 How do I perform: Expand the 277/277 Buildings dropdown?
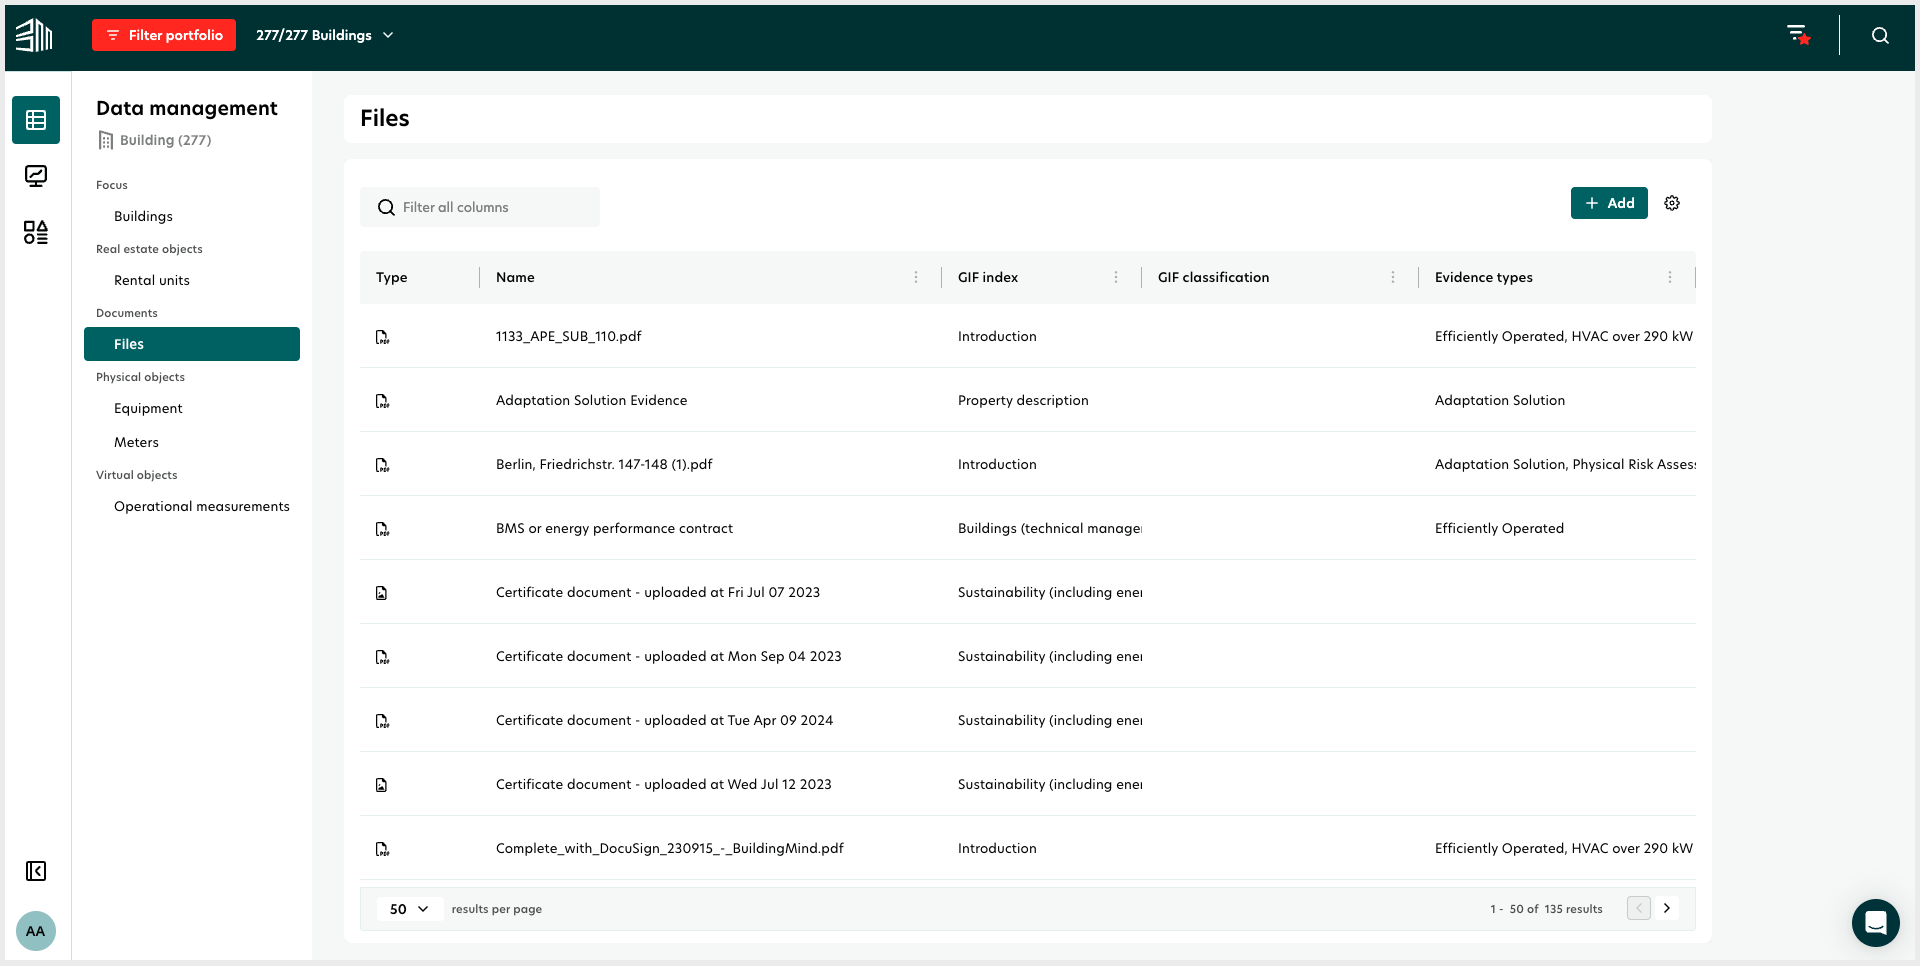pos(325,35)
